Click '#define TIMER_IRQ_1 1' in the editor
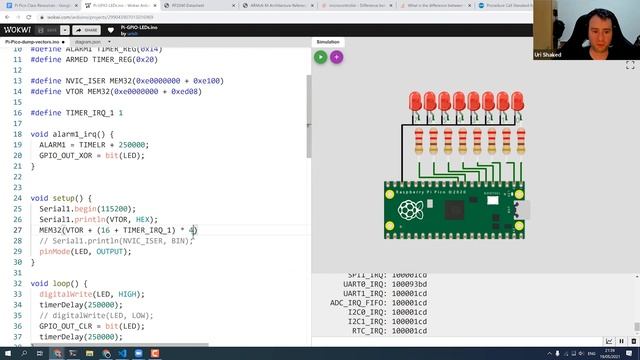The image size is (640, 360). [x=77, y=113]
